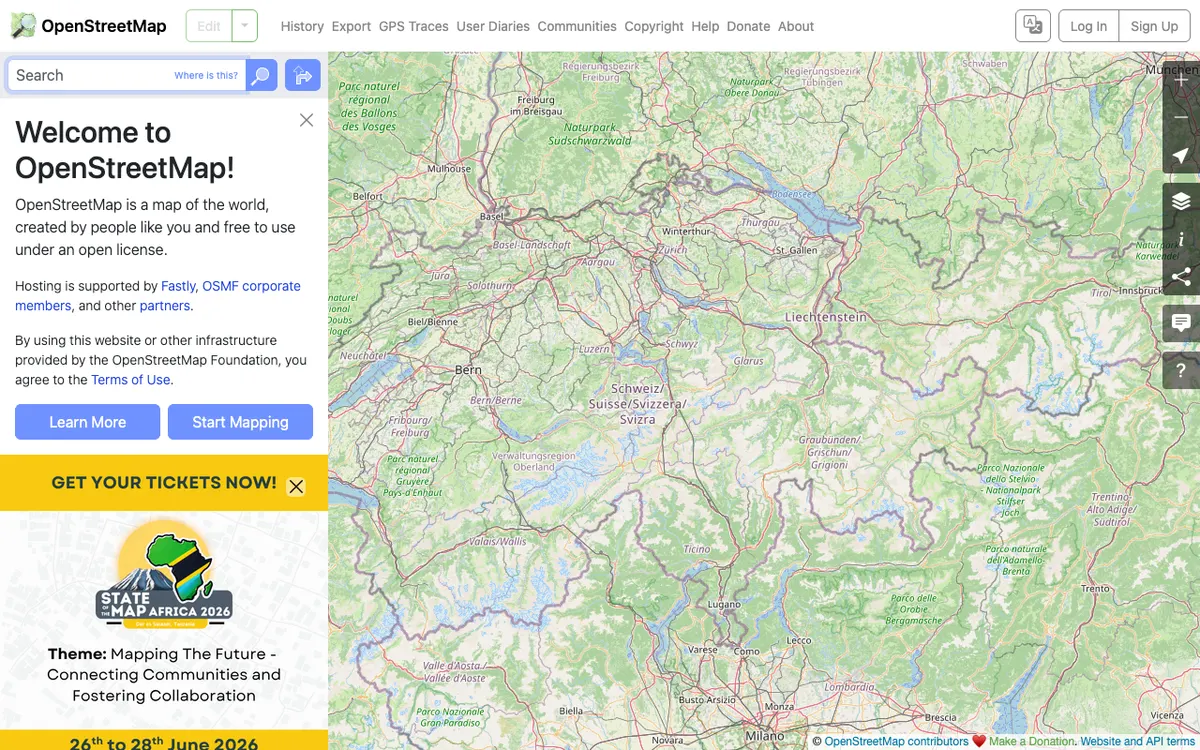Click the Milano label on map
1200x750 pixels.
tap(765, 735)
